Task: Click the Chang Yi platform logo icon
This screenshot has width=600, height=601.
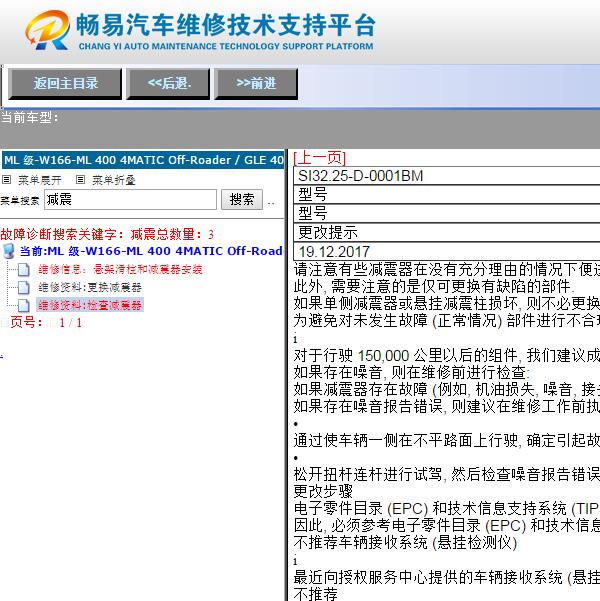Action: pyautogui.click(x=48, y=30)
